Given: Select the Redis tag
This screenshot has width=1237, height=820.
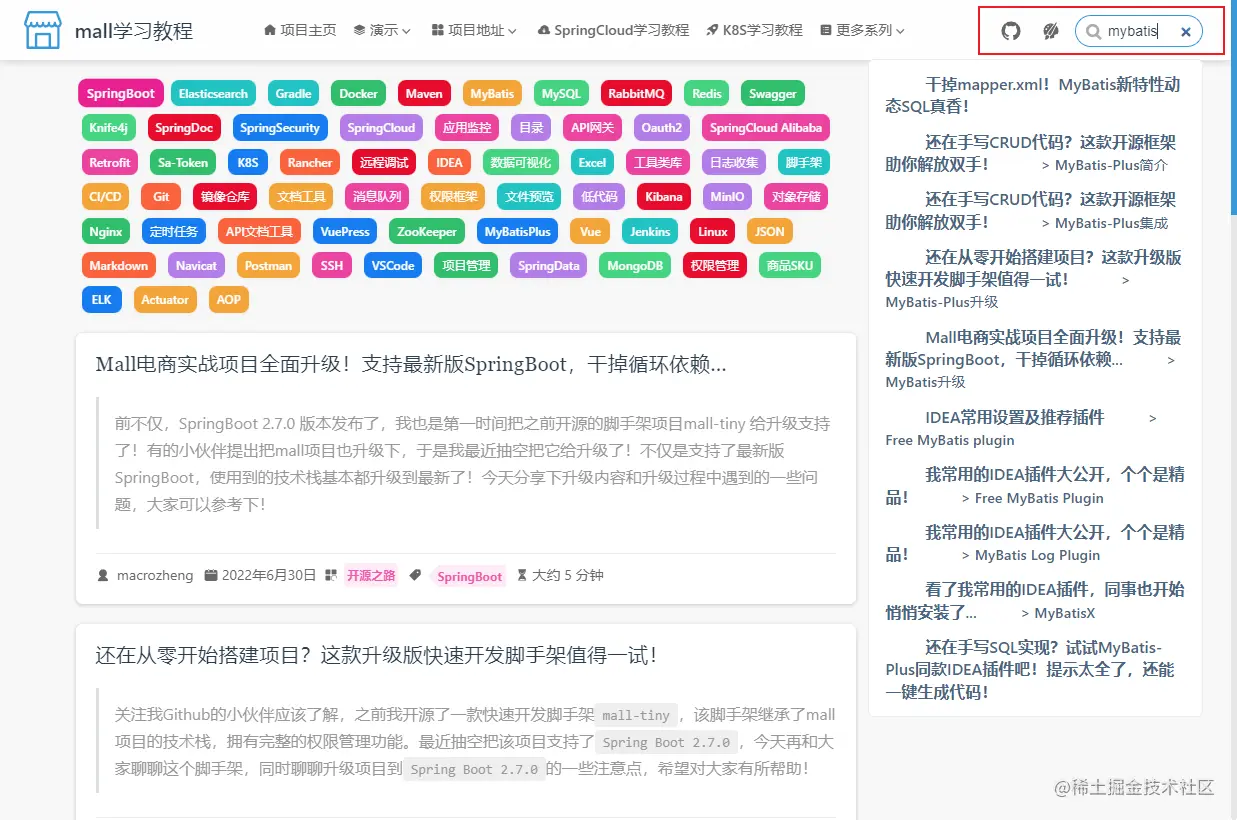Looking at the screenshot, I should pyautogui.click(x=707, y=93).
